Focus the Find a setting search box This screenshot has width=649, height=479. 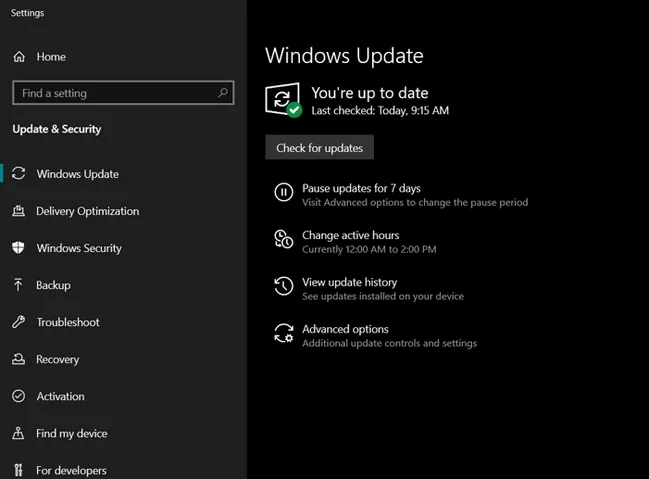click(x=123, y=93)
